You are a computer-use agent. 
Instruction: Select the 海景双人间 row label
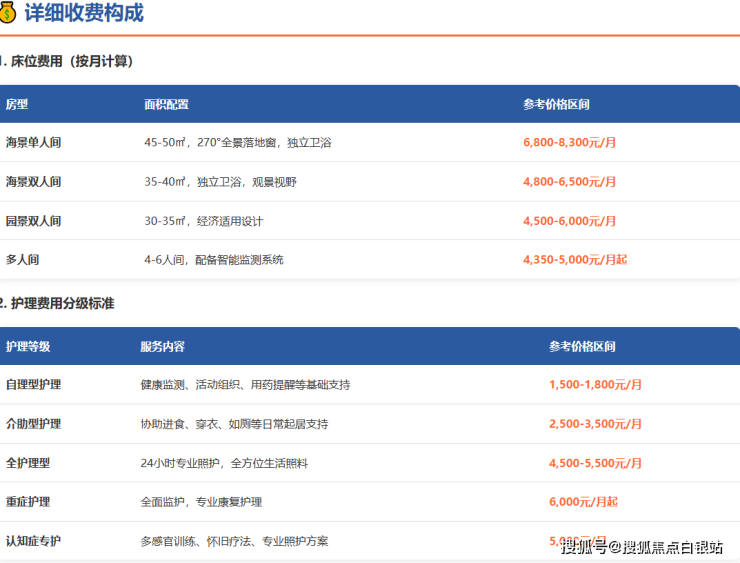coord(33,181)
